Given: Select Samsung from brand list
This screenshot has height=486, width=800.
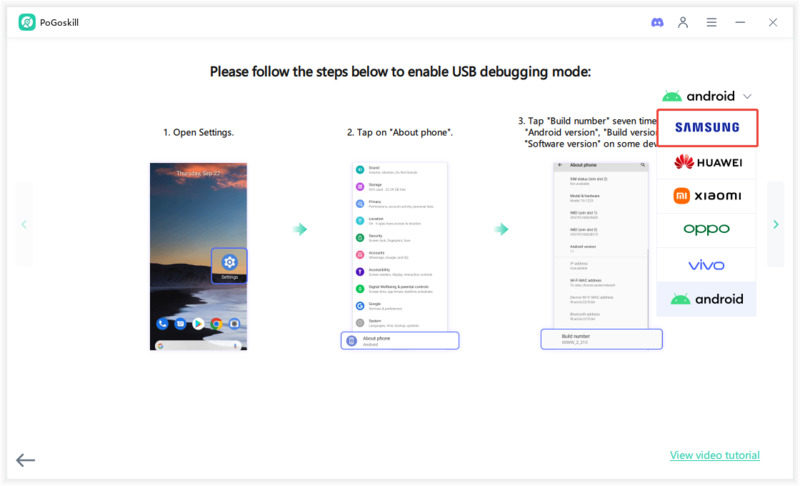Looking at the screenshot, I should [706, 128].
